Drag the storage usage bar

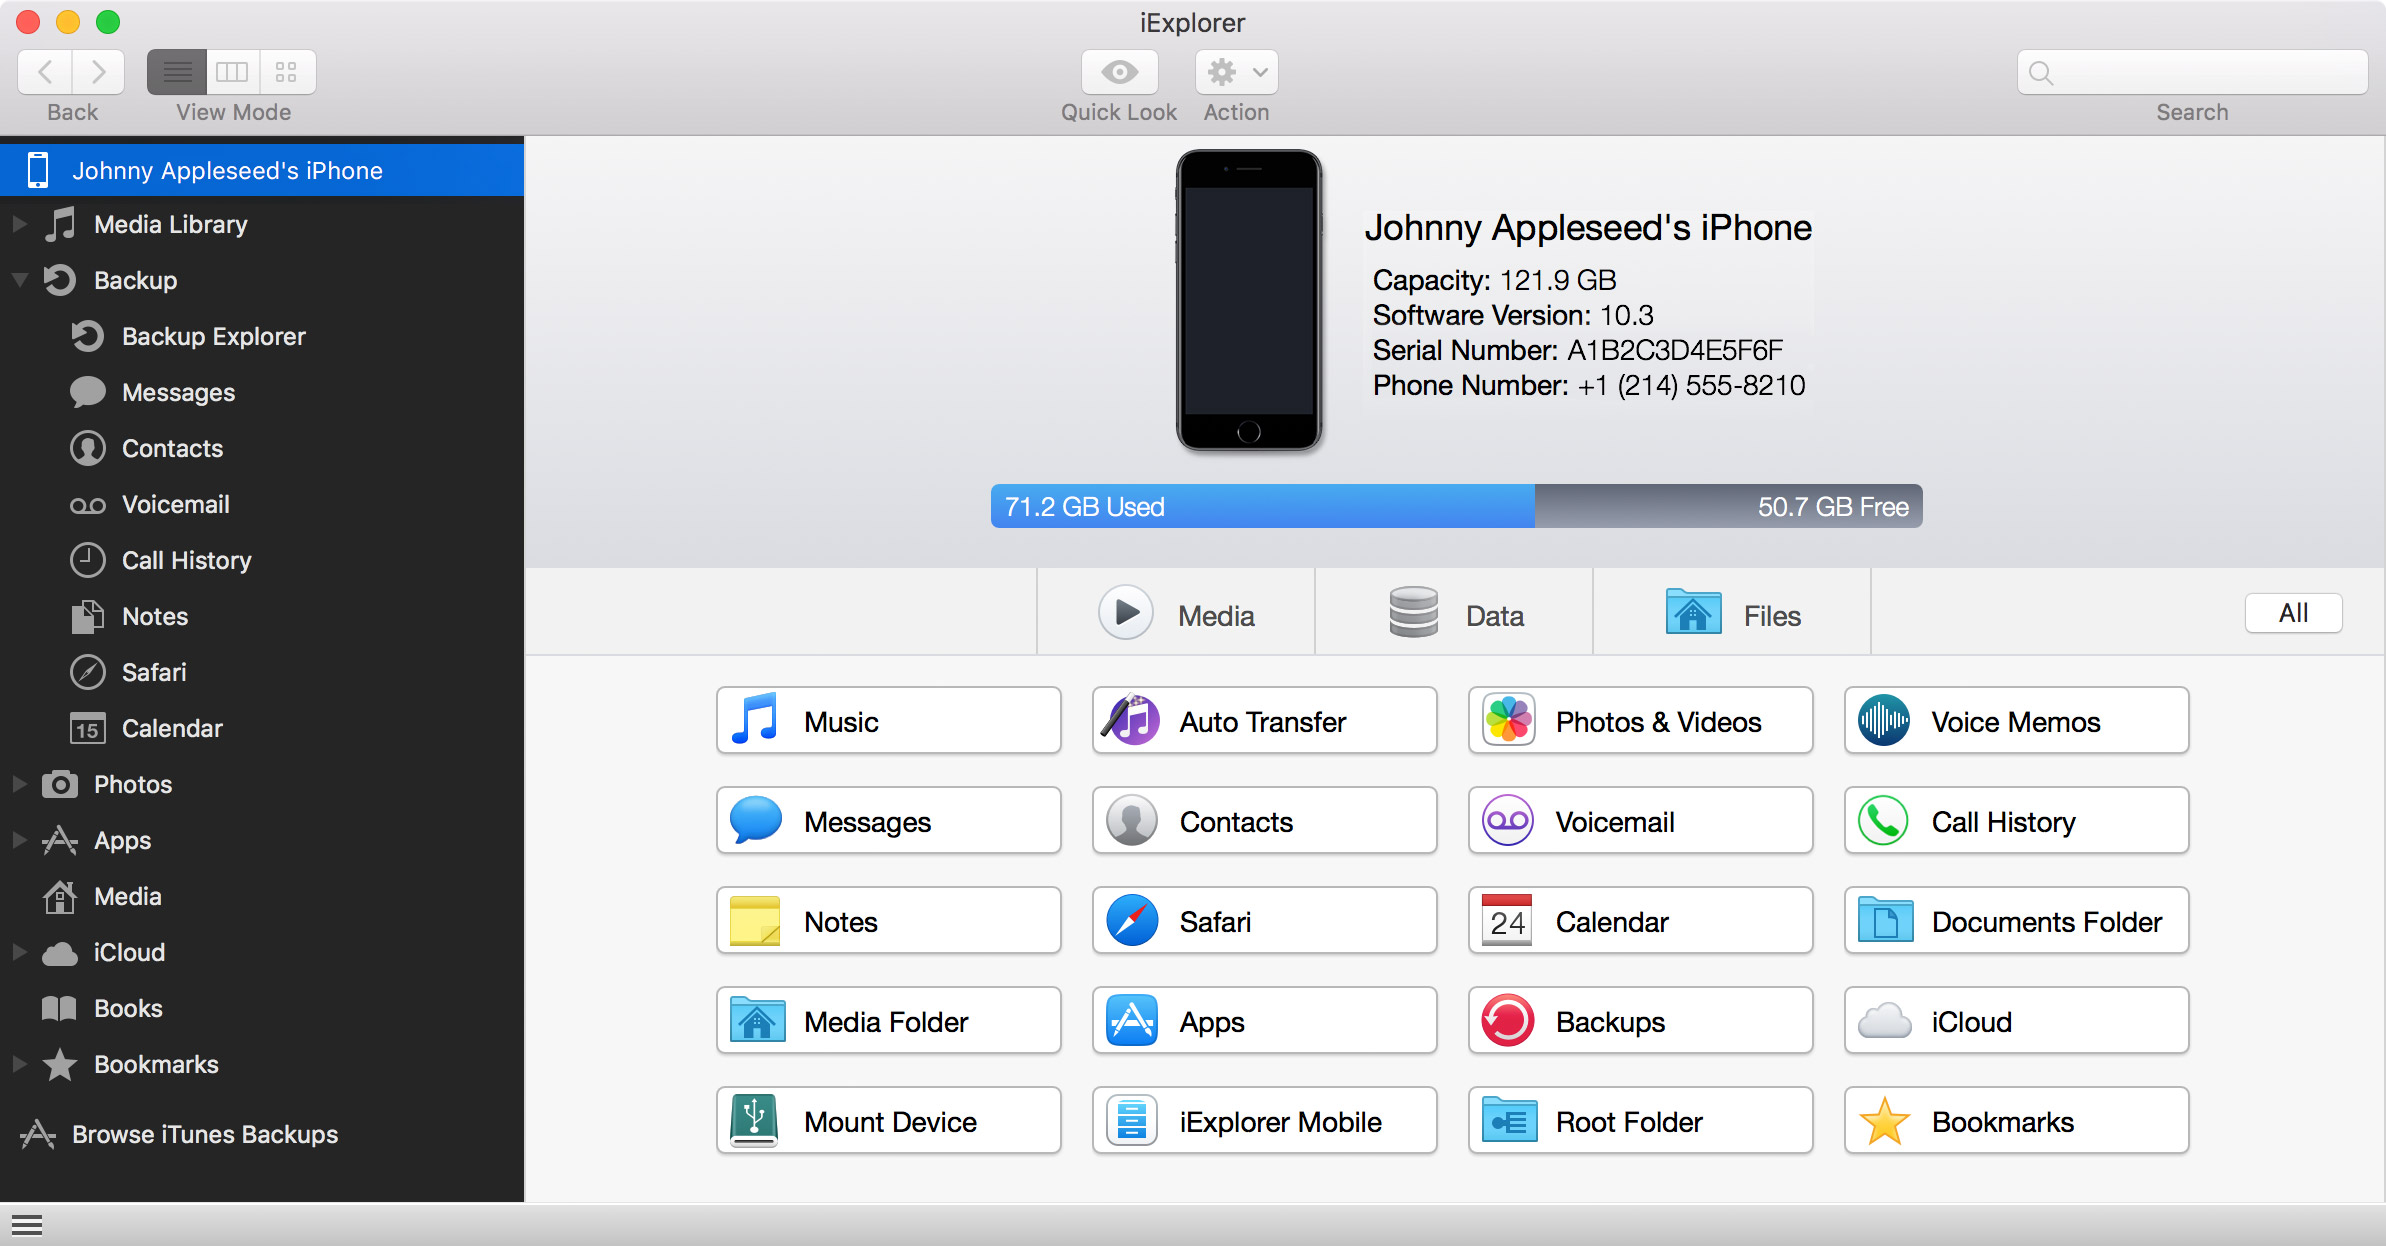point(1447,505)
